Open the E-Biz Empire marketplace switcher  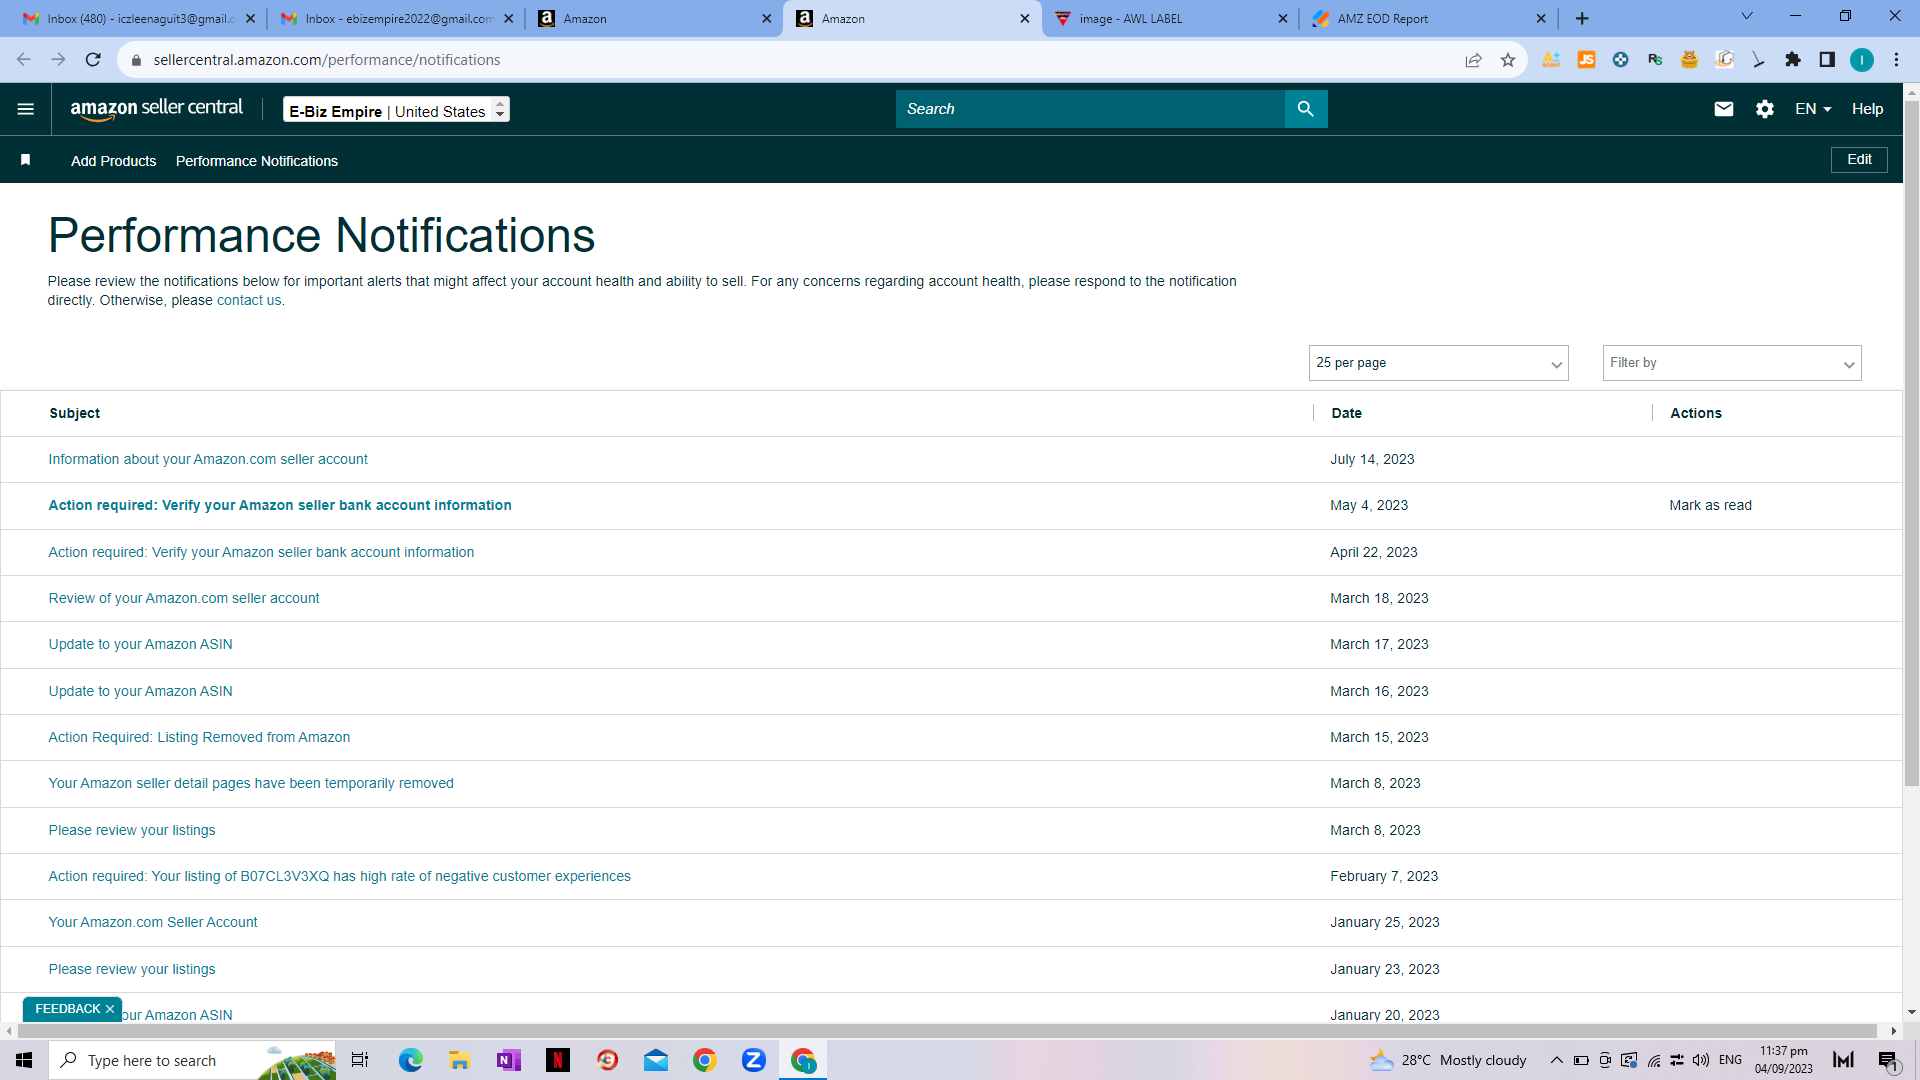pyautogui.click(x=396, y=110)
